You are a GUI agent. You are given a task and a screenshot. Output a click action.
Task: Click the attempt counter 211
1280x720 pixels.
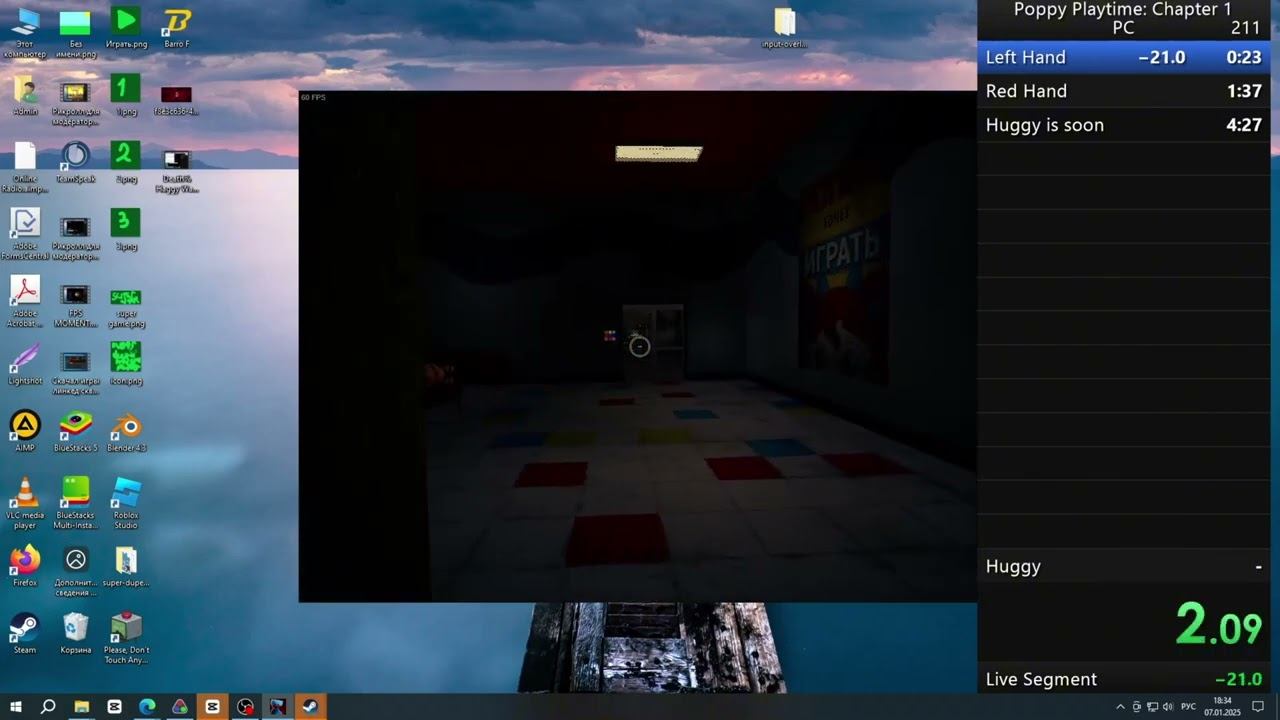(1246, 28)
